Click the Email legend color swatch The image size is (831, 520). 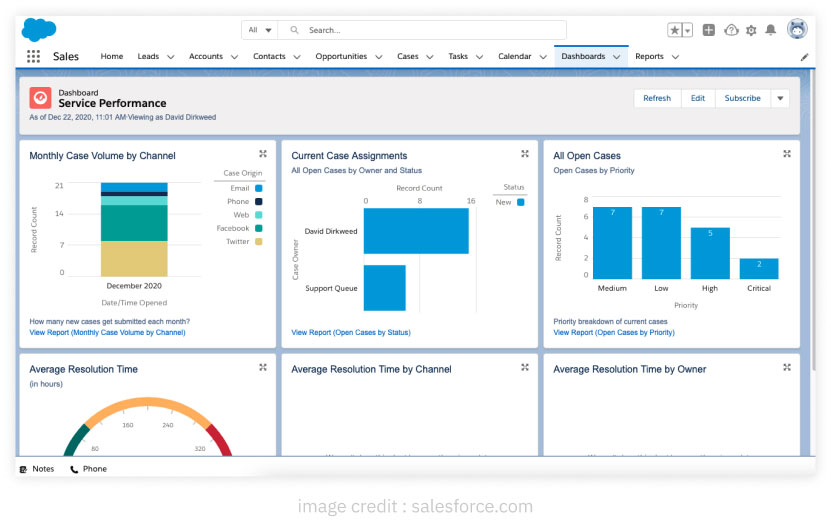click(x=259, y=188)
